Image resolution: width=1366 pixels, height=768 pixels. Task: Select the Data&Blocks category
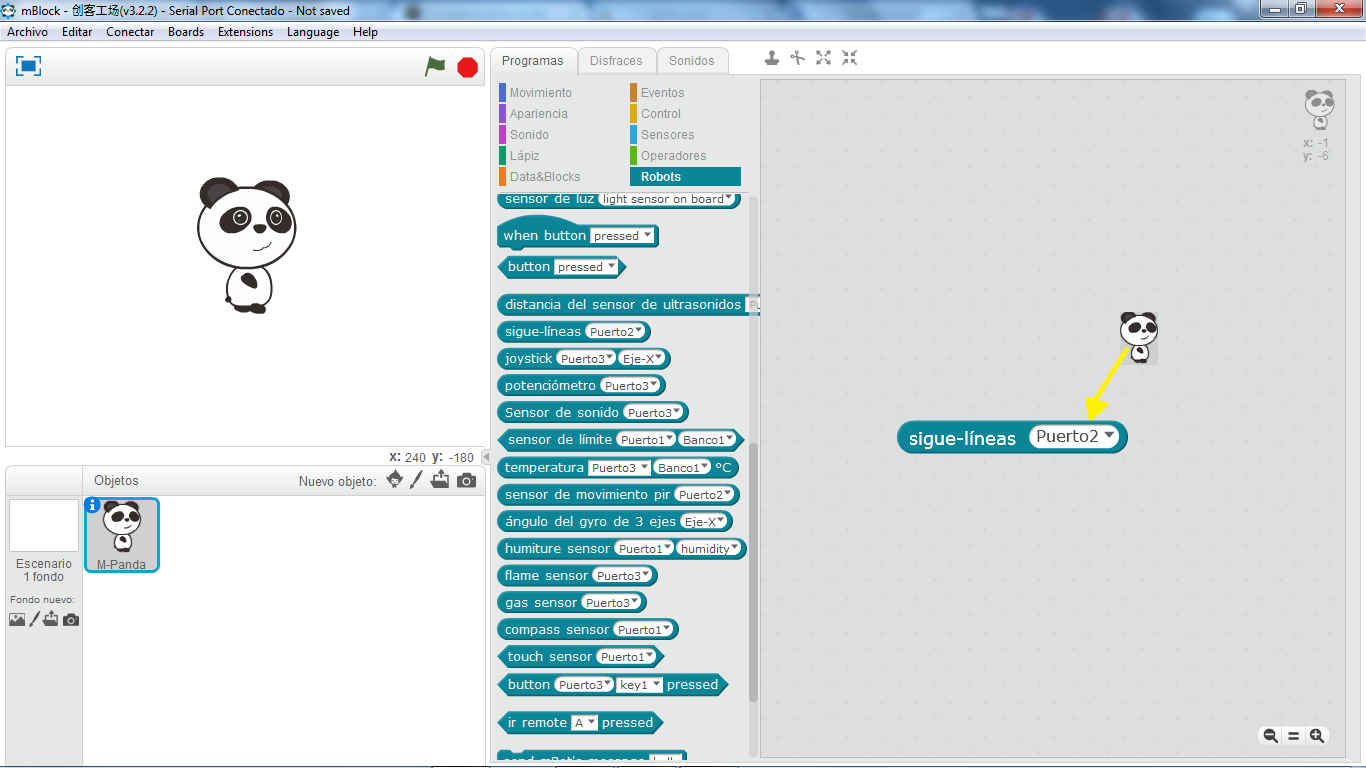(x=544, y=177)
